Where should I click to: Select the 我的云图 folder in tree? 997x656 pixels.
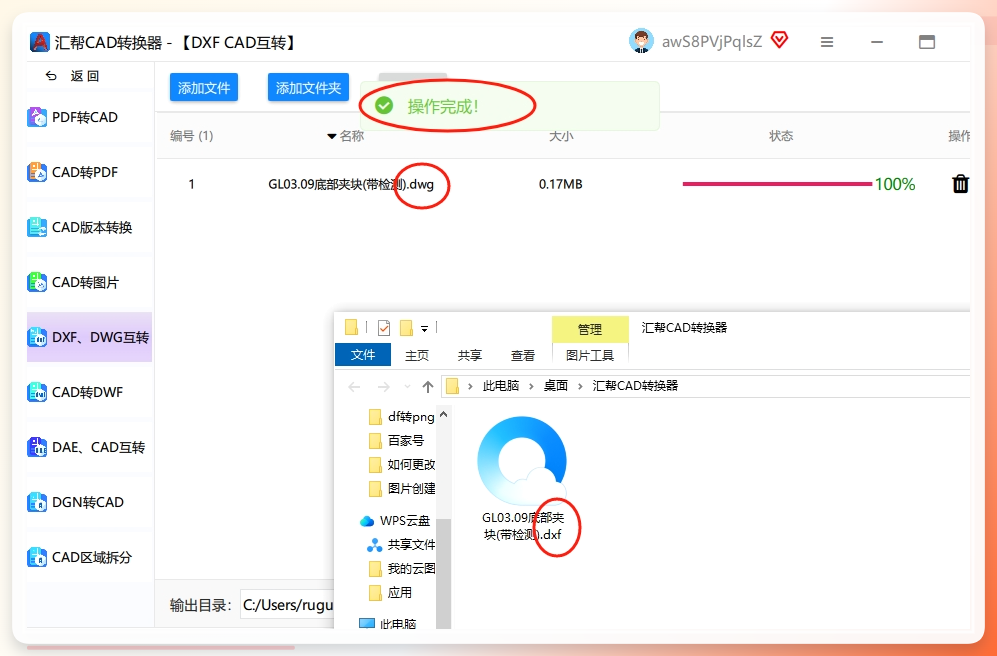tap(402, 569)
